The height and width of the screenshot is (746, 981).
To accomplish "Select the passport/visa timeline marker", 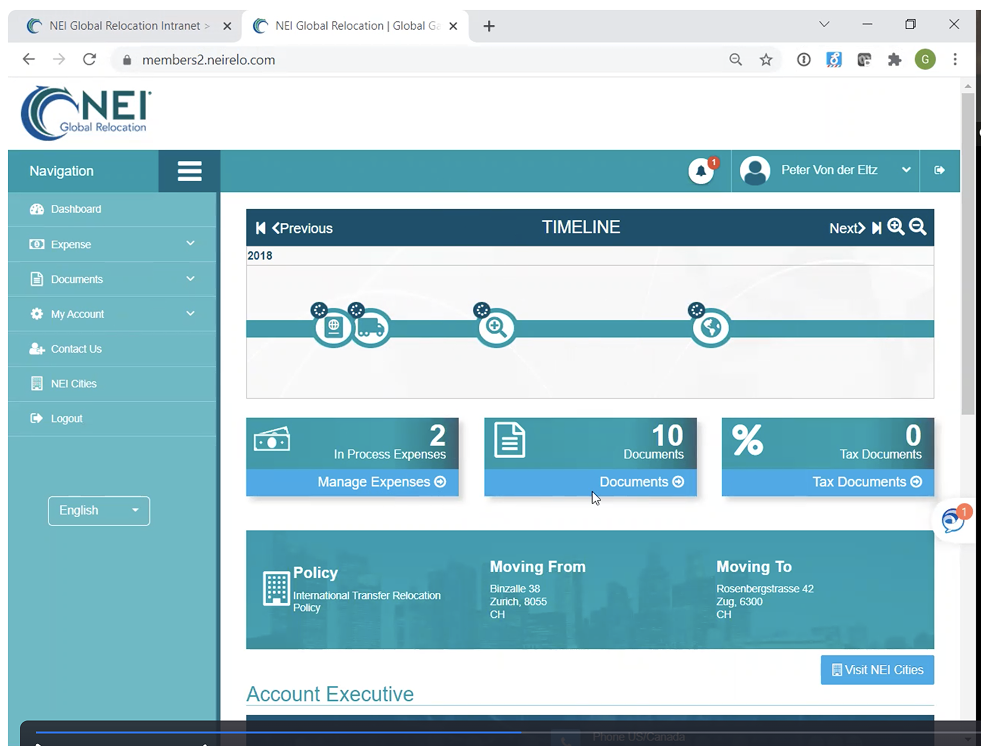I will pyautogui.click(x=333, y=327).
